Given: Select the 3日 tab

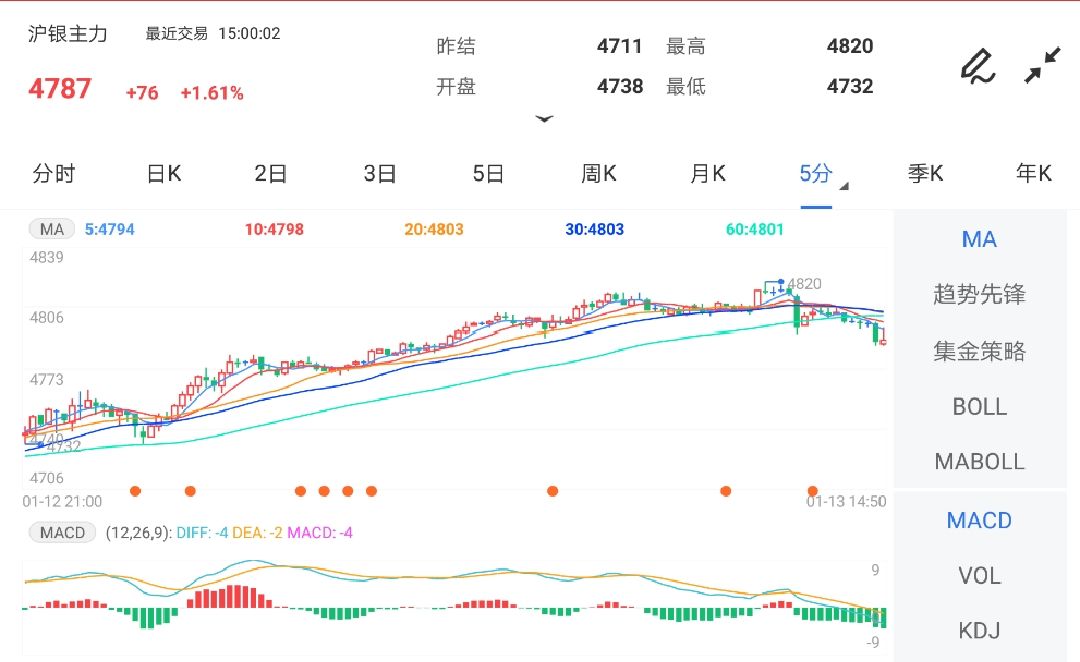Looking at the screenshot, I should 380,174.
